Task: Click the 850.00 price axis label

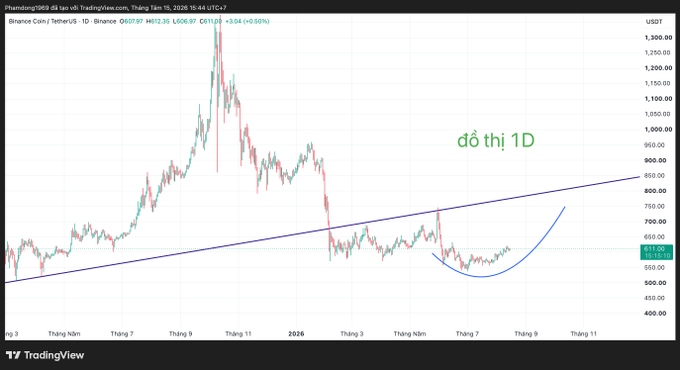Action: tap(655, 176)
